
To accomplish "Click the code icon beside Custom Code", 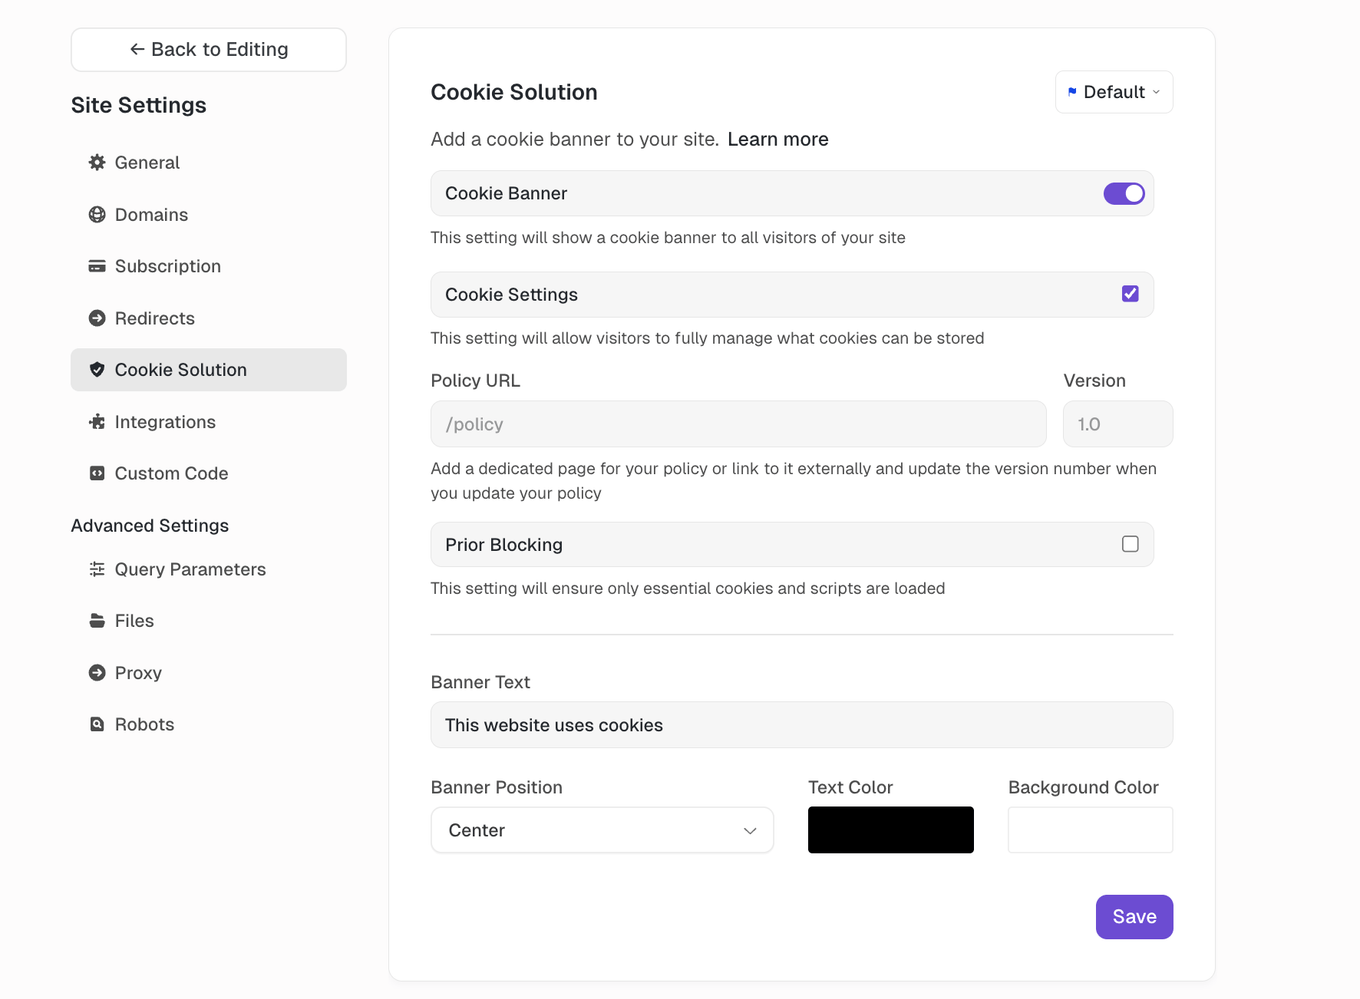I will pos(97,473).
